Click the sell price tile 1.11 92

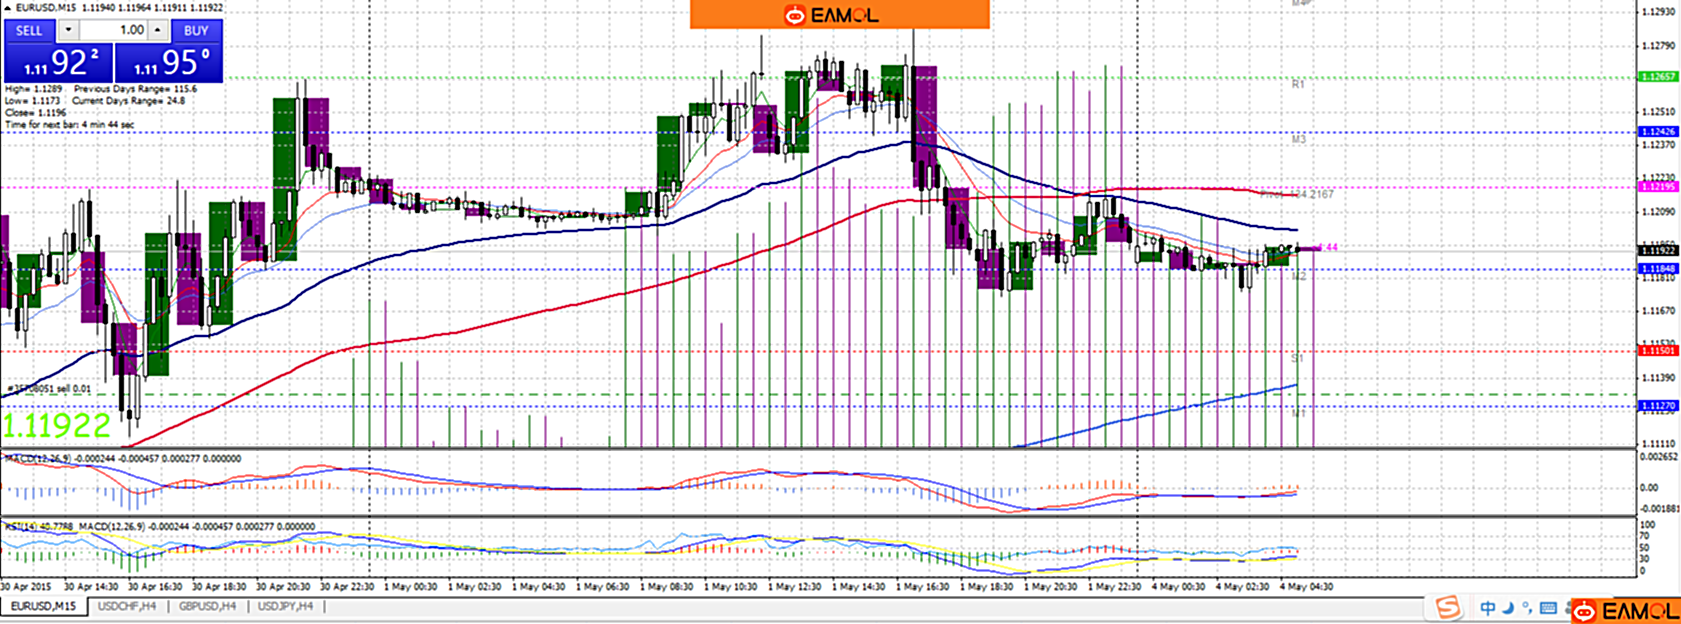(x=57, y=63)
